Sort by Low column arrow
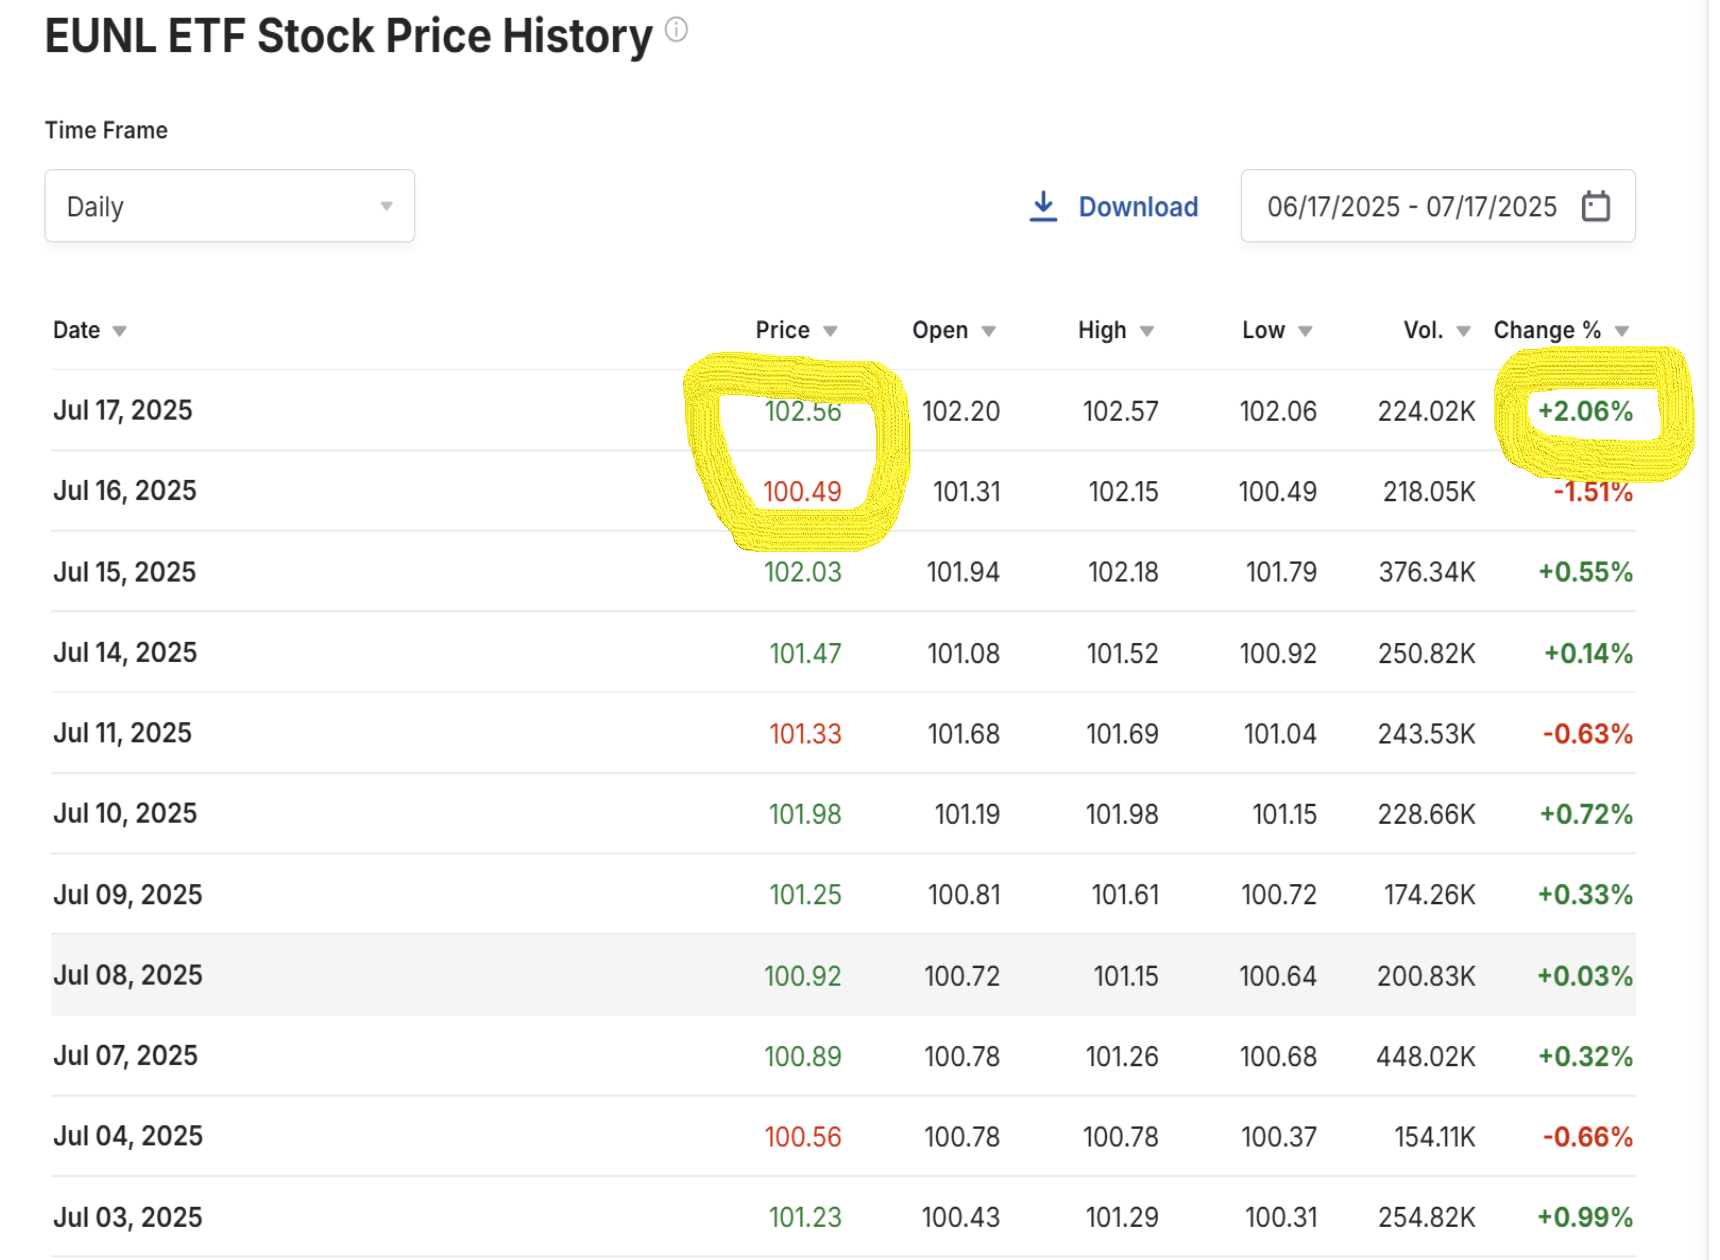 coord(1305,331)
